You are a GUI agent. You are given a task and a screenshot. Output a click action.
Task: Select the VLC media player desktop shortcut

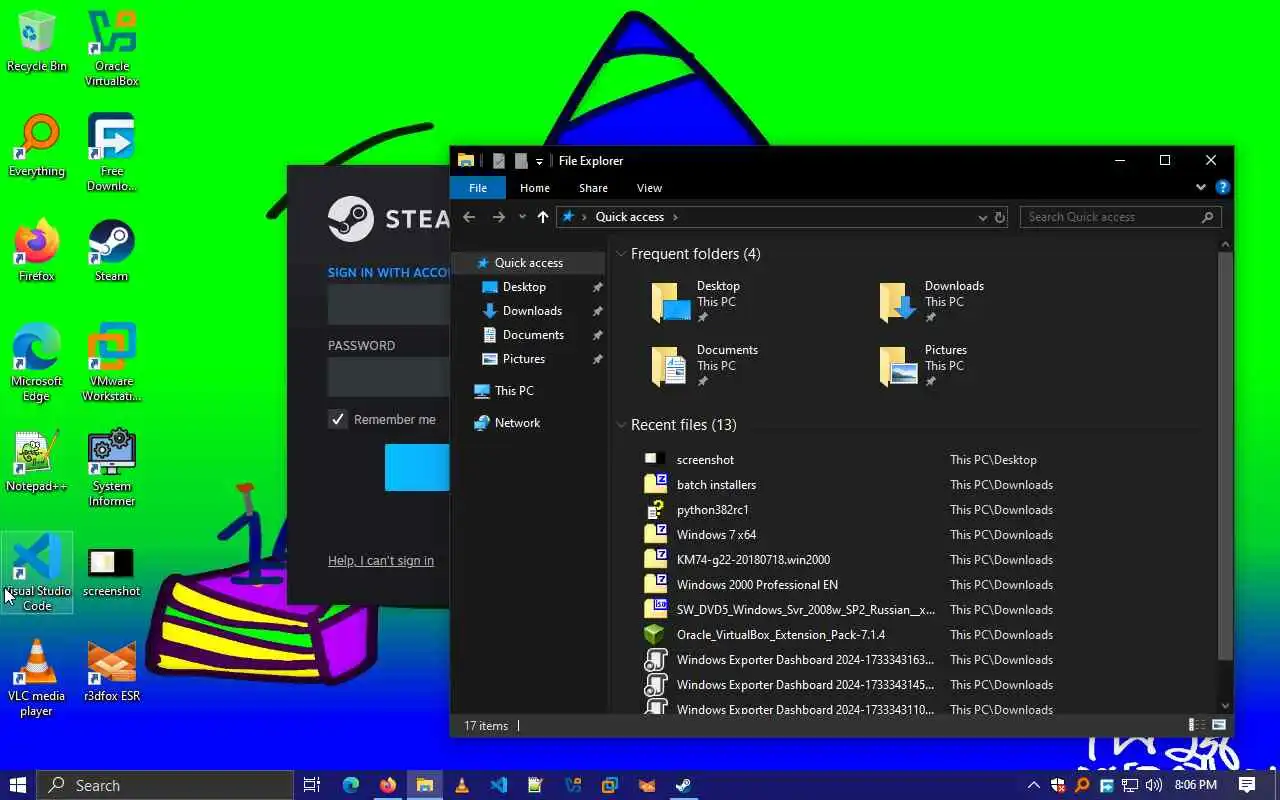click(x=37, y=678)
